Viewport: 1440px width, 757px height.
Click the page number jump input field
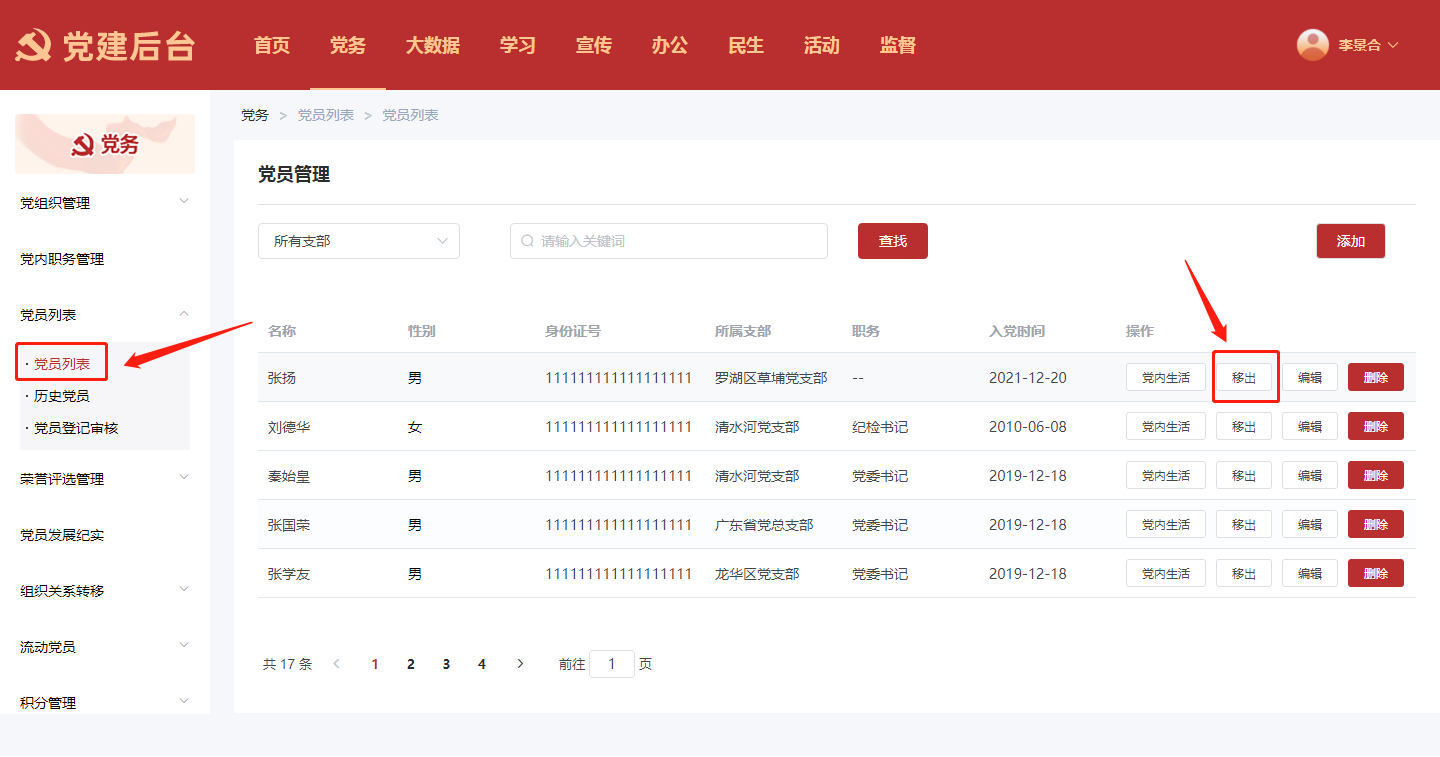(612, 664)
